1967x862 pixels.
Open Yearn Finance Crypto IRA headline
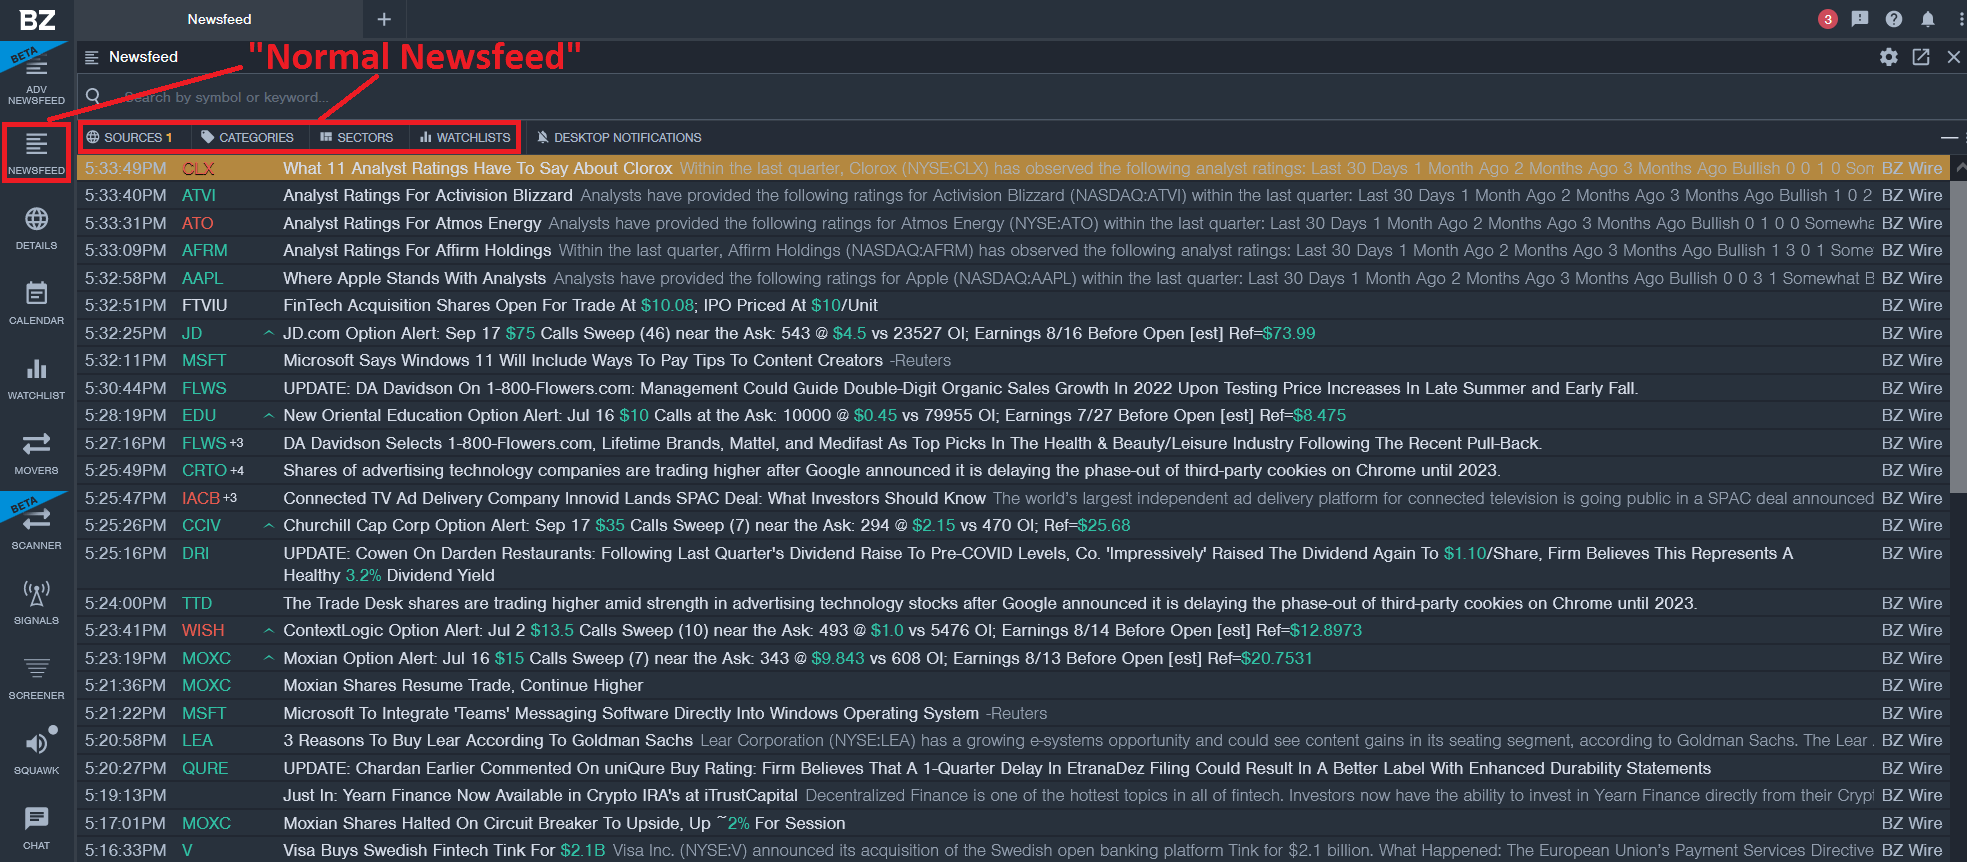point(540,795)
